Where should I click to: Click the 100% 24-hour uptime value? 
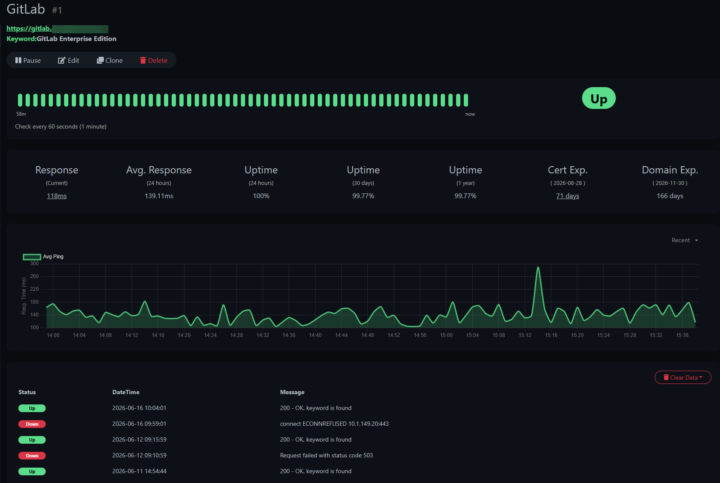[x=261, y=196]
